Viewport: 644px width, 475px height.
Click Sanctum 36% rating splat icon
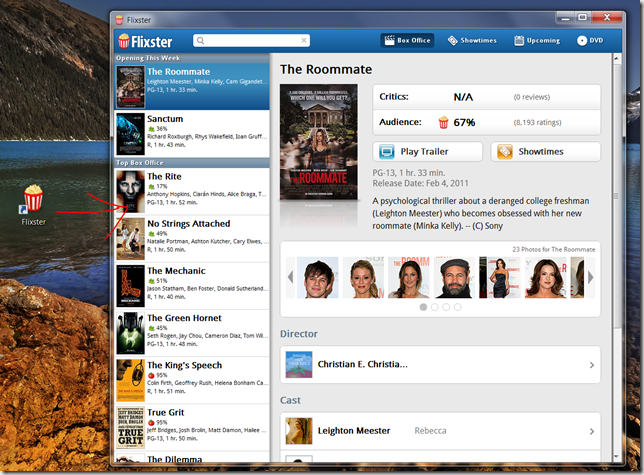(151, 129)
